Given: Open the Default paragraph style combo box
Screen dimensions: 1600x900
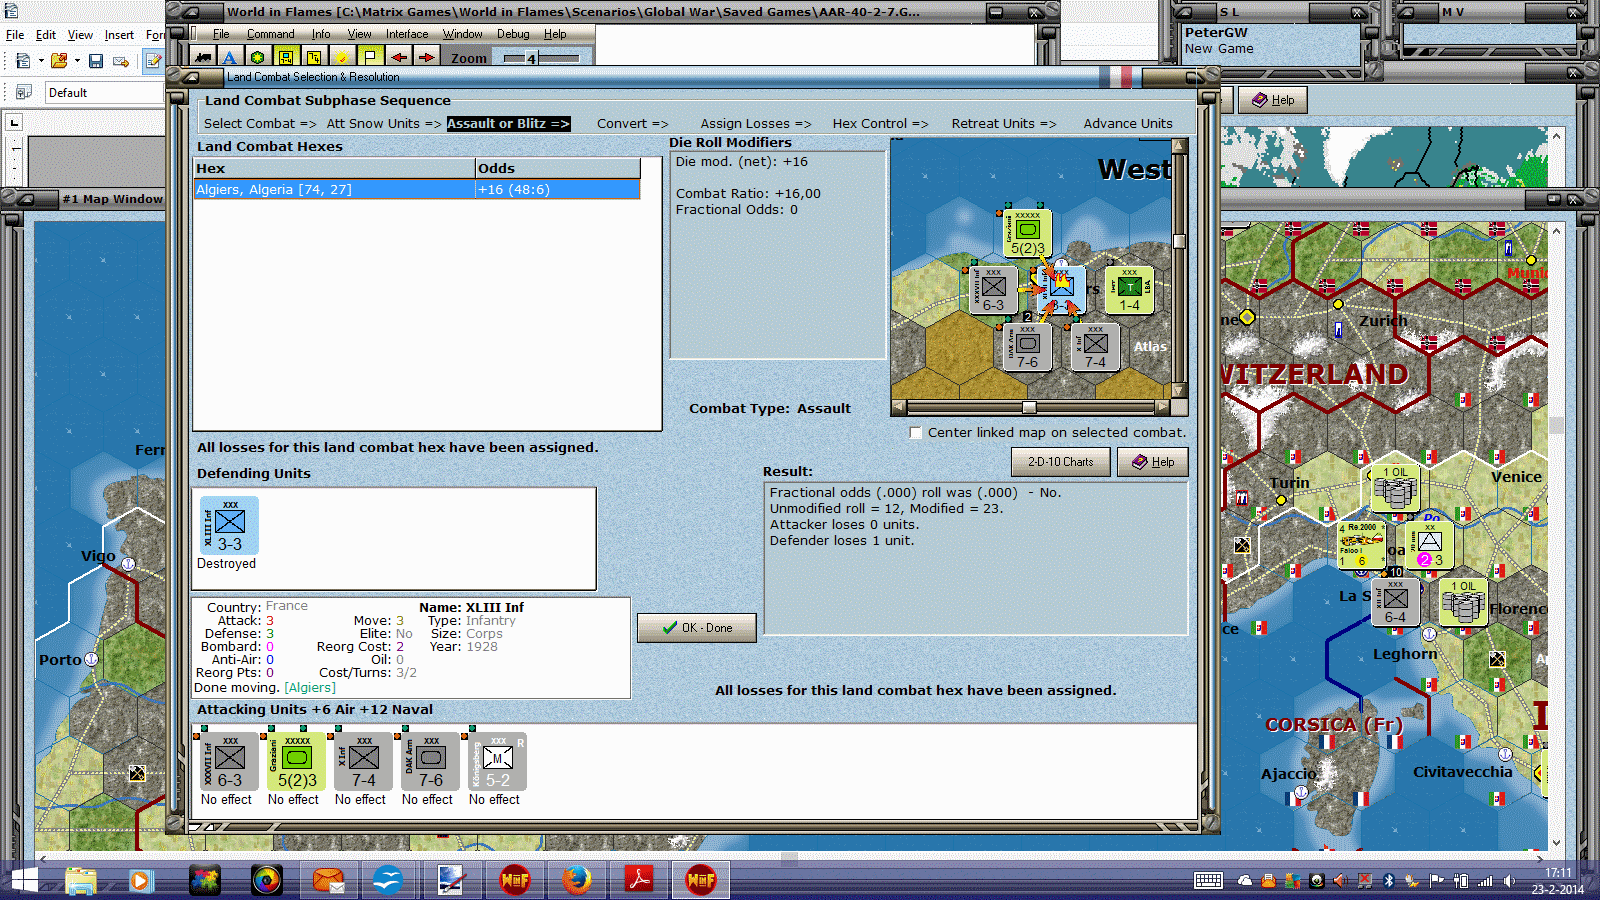Looking at the screenshot, I should click(104, 93).
